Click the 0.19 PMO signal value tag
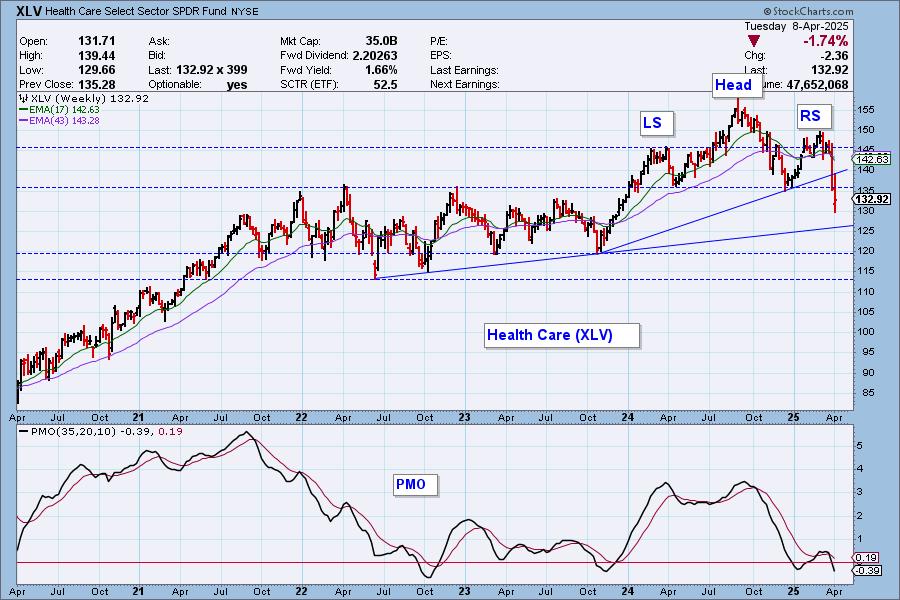The width and height of the screenshot is (900, 600). pos(866,558)
